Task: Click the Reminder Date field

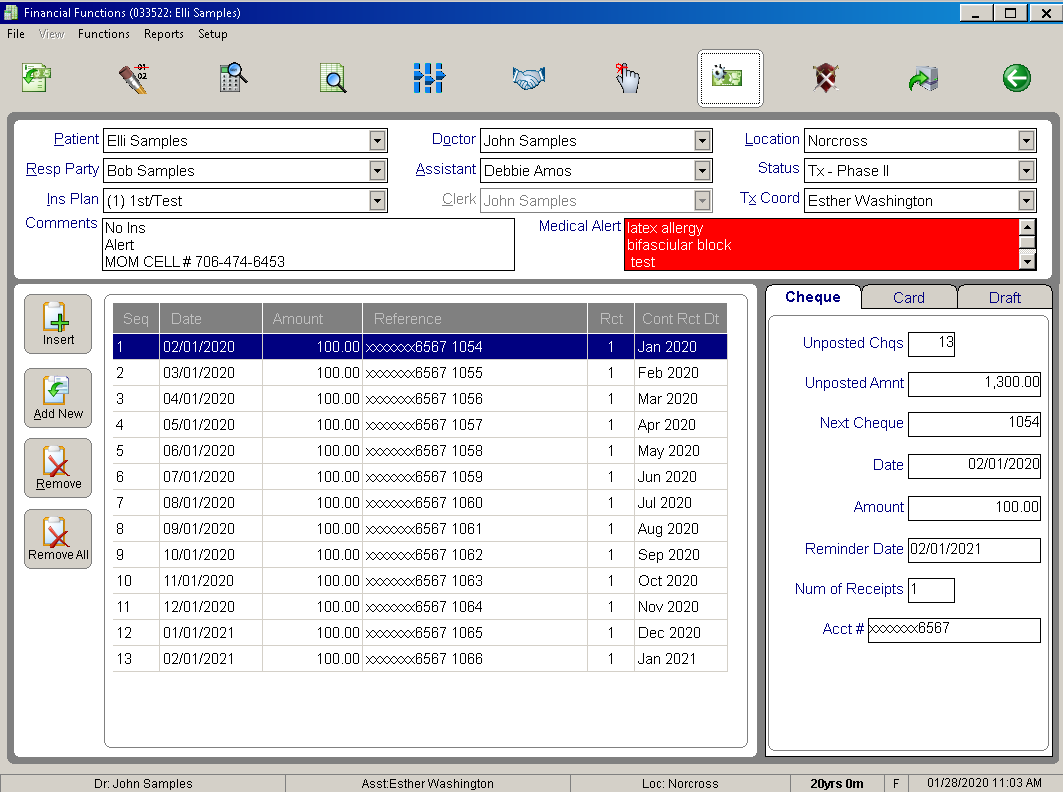Action: click(974, 550)
